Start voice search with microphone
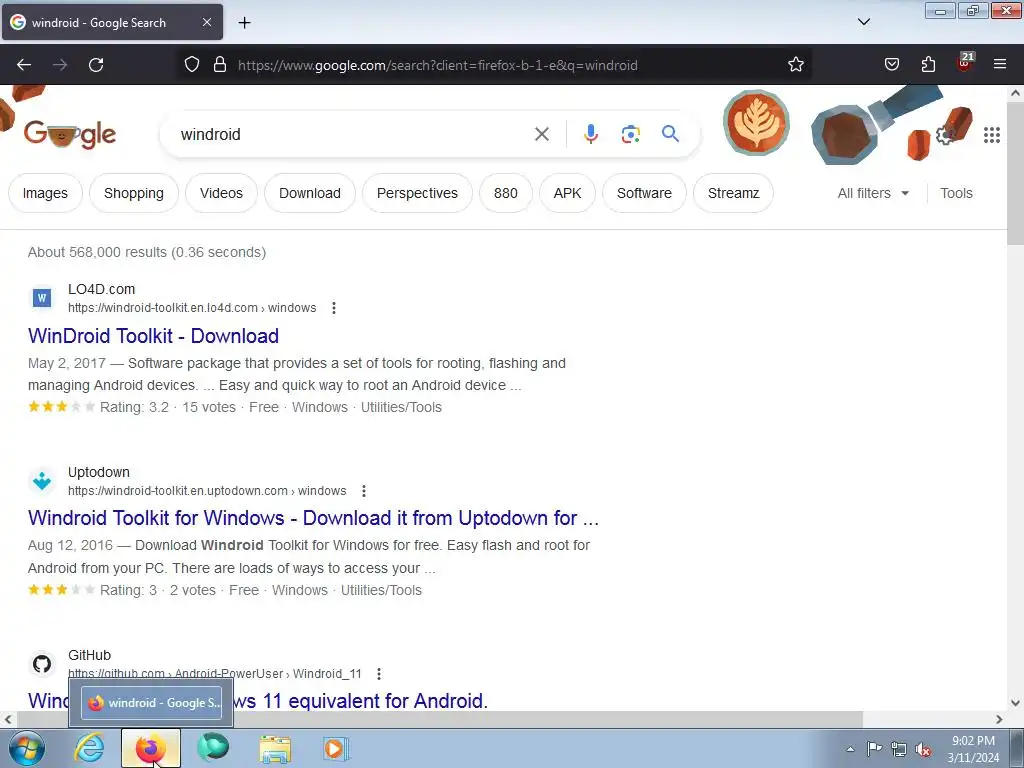Screen dimensions: 1024x768 pos(590,134)
